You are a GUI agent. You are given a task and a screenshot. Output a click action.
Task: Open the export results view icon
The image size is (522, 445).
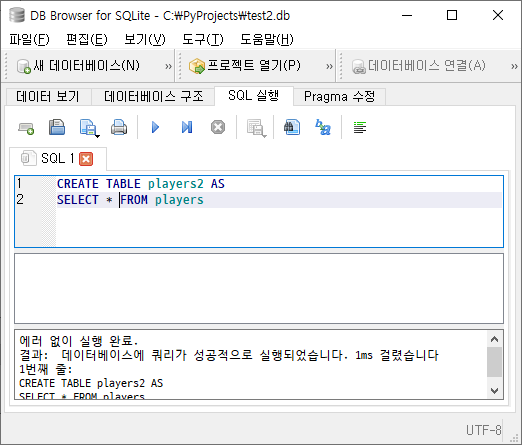coord(256,128)
